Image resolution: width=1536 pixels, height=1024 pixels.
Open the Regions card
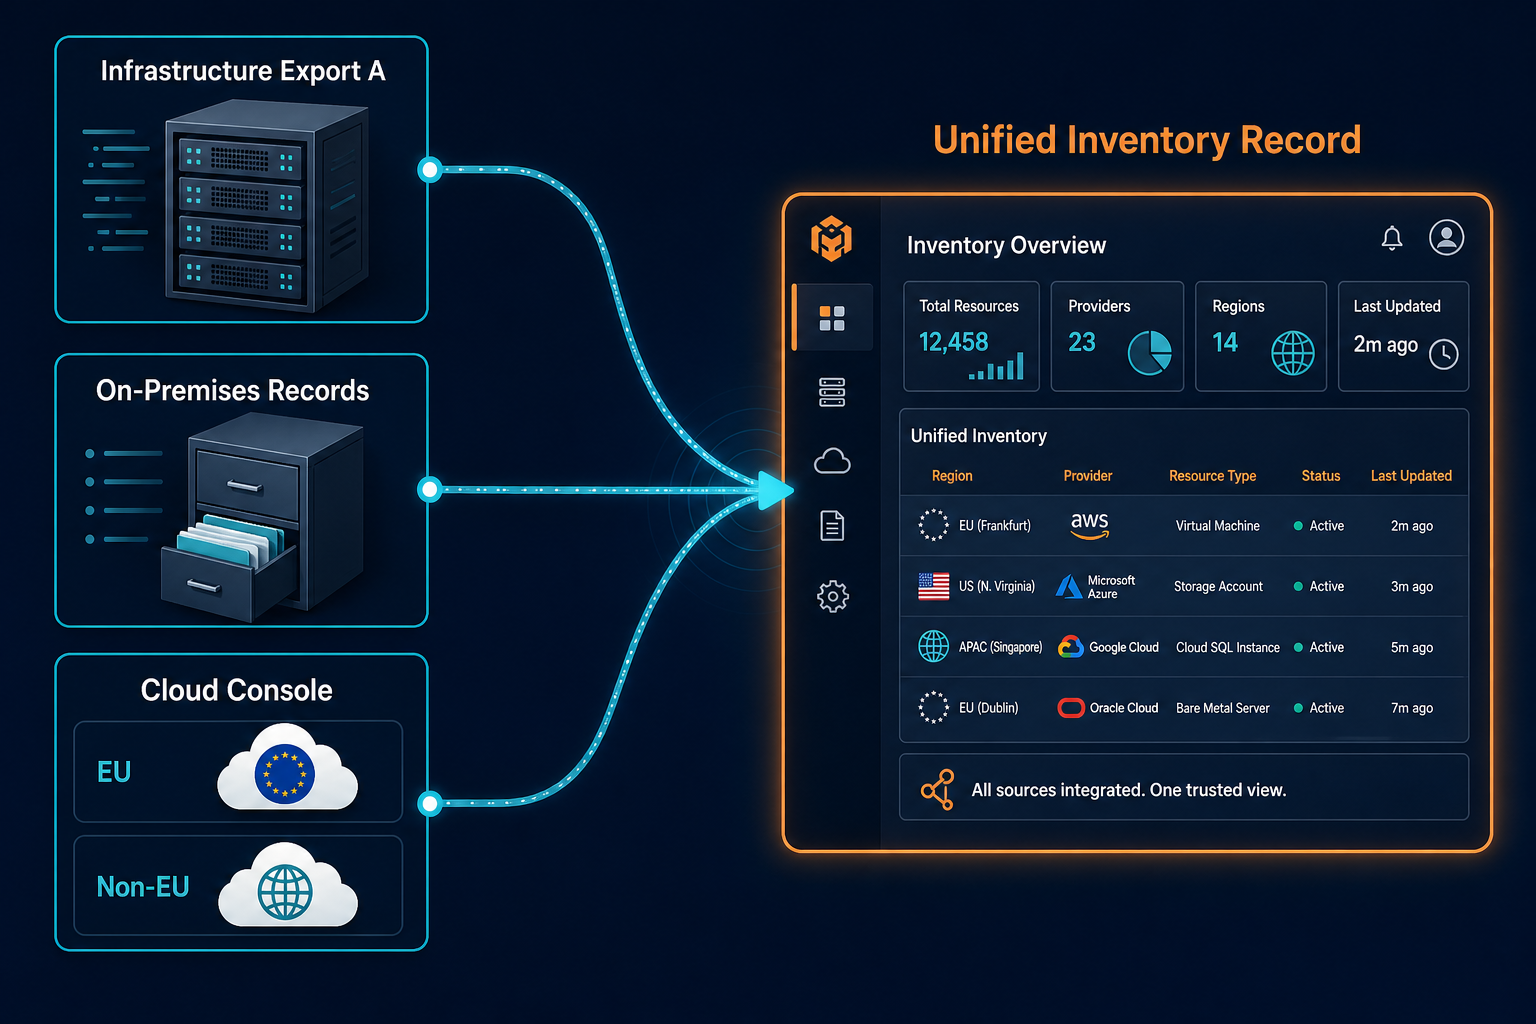point(1261,336)
